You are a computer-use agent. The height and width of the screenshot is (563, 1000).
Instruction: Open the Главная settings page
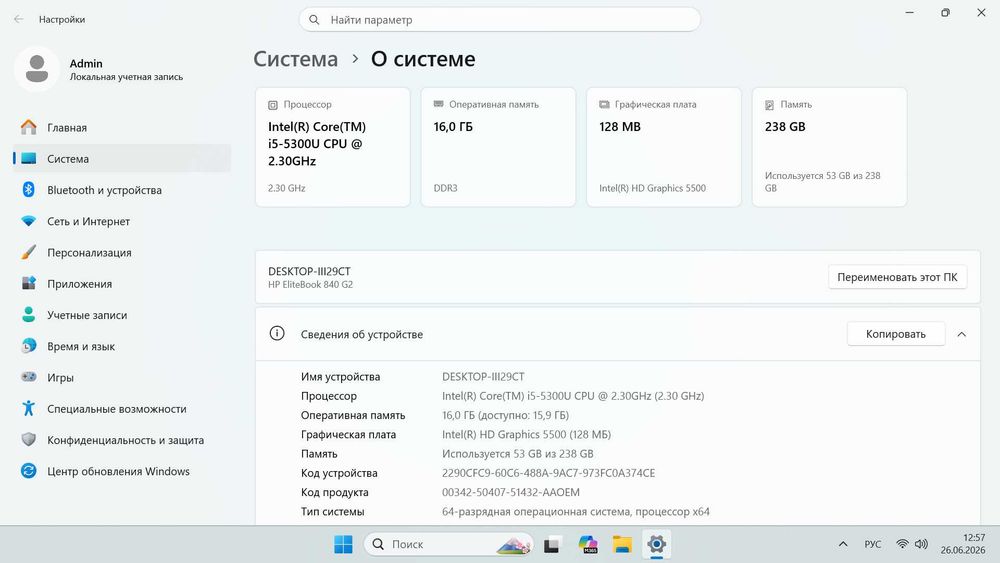click(x=122, y=127)
